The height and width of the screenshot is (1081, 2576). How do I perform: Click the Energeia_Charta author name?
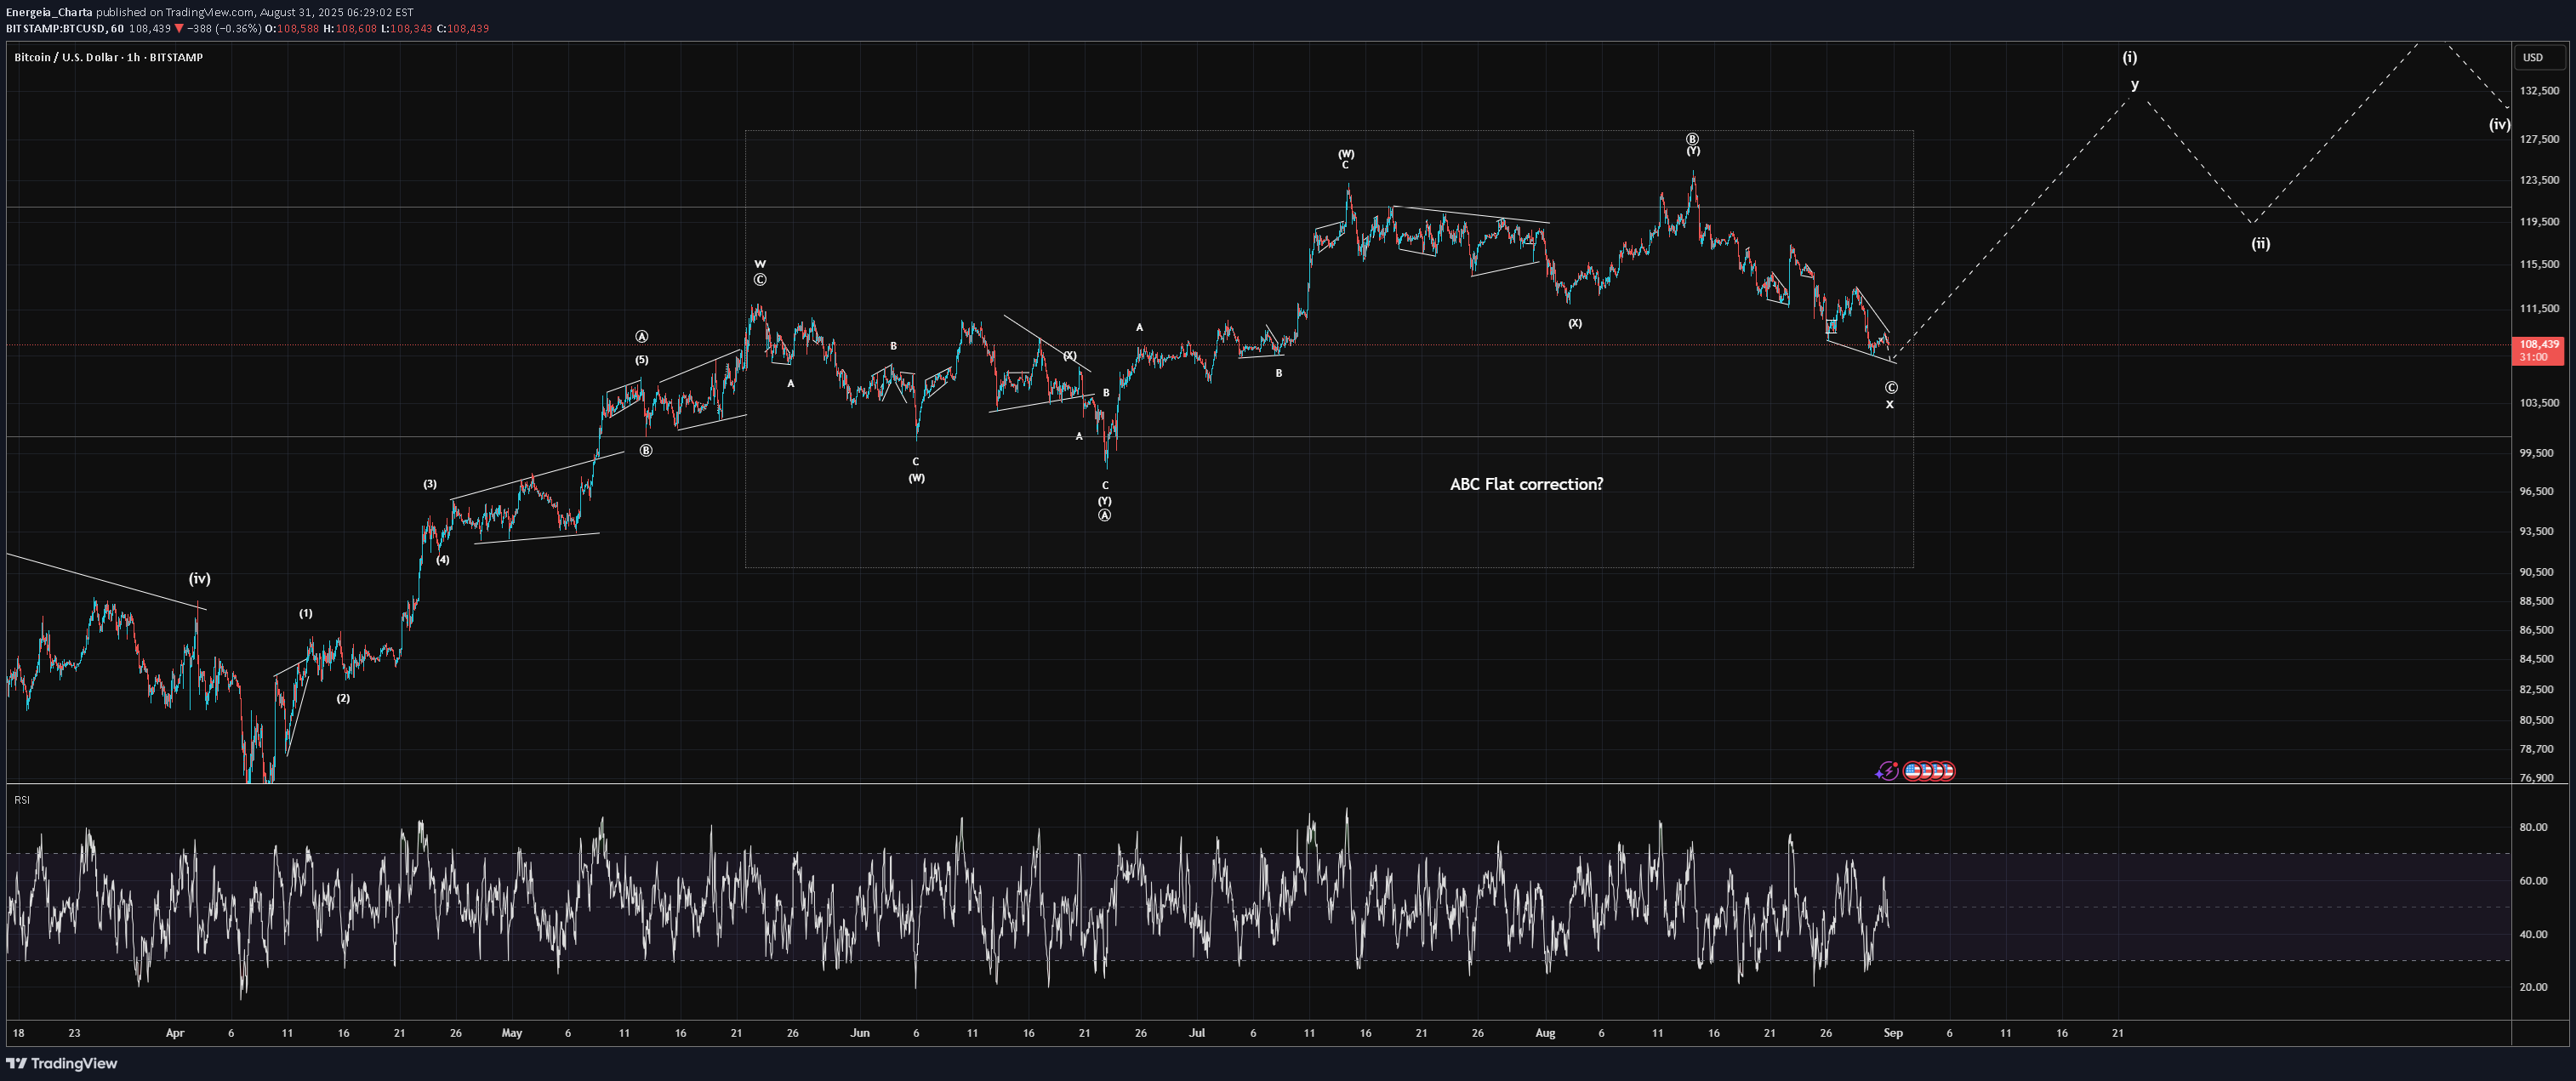click(x=49, y=12)
